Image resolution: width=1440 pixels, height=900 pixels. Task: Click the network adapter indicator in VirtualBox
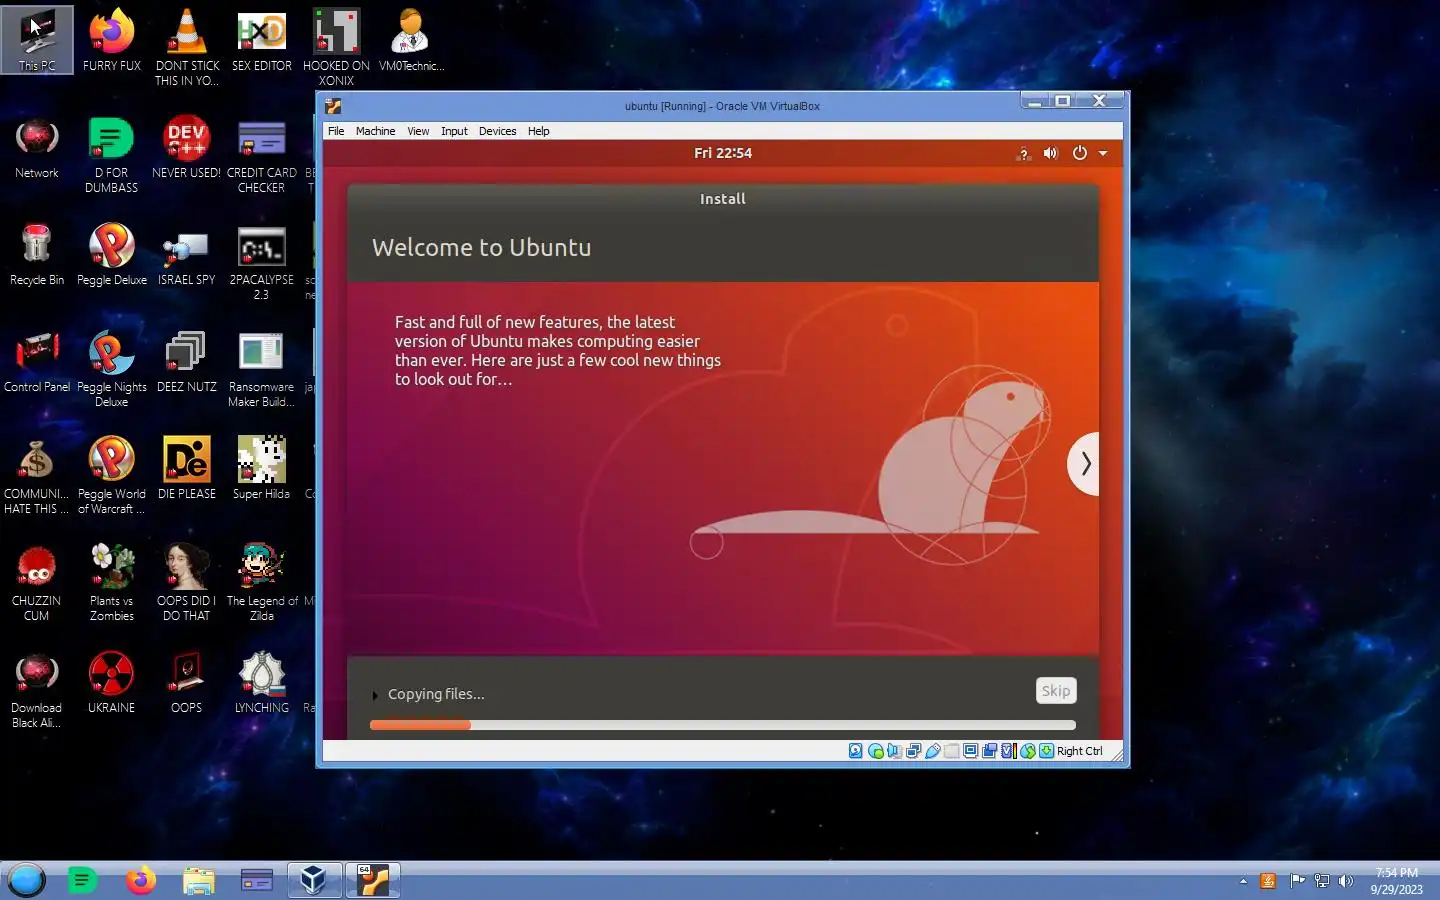tap(913, 751)
